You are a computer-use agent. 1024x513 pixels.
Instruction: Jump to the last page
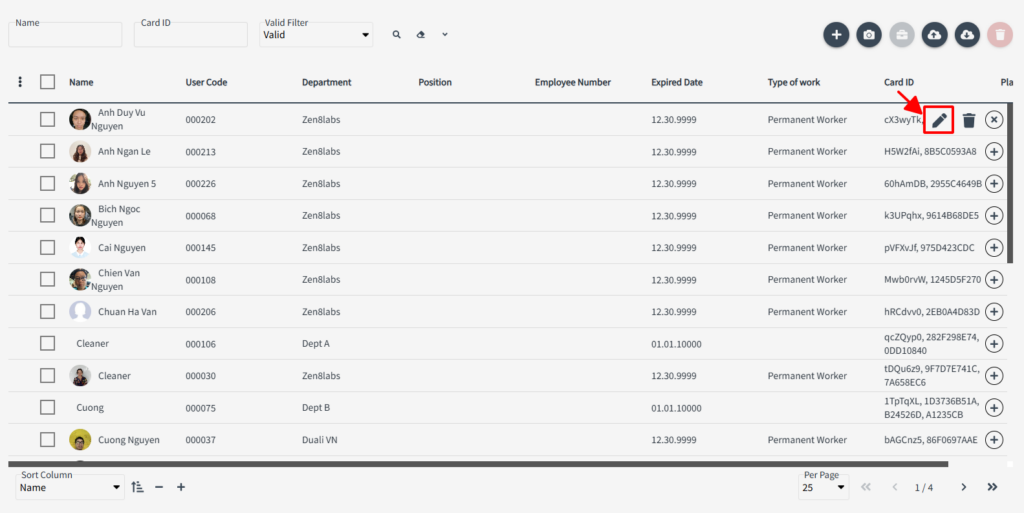tap(992, 487)
